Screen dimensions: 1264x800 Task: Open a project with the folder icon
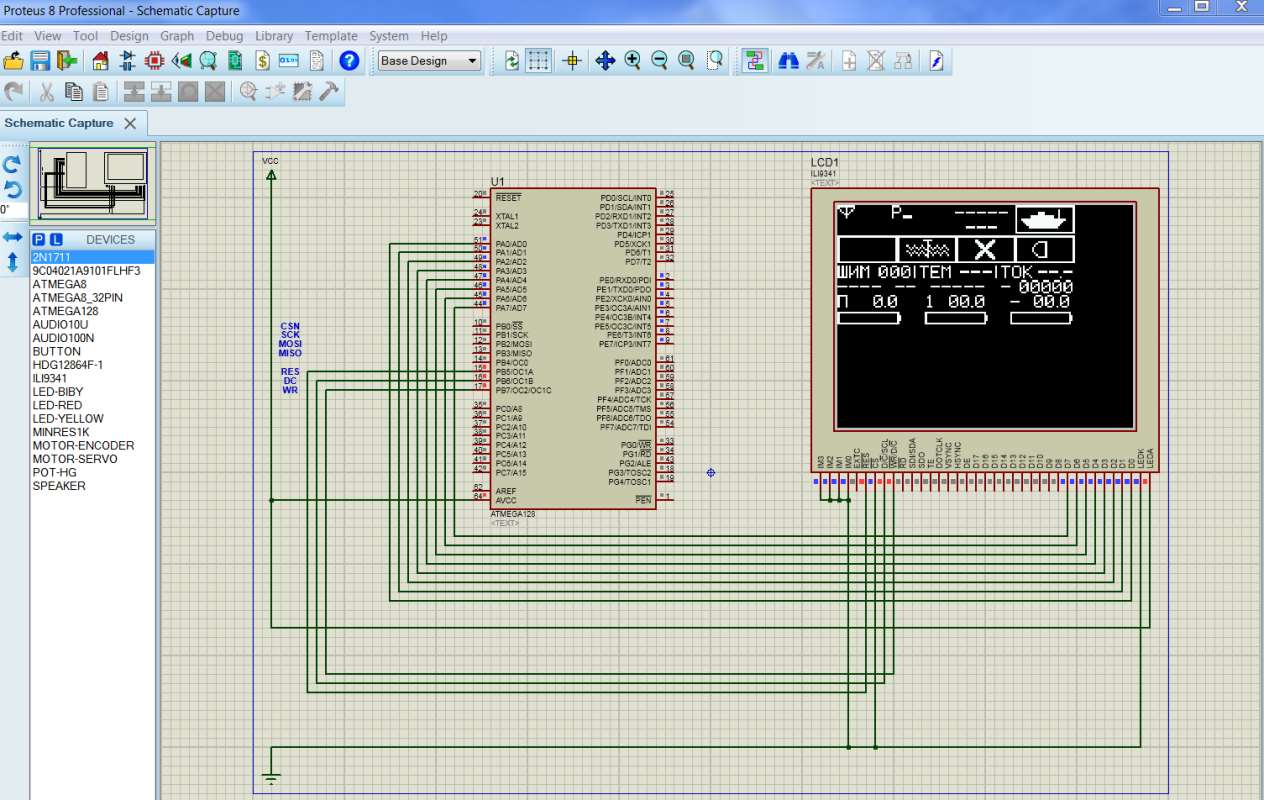tap(13, 61)
